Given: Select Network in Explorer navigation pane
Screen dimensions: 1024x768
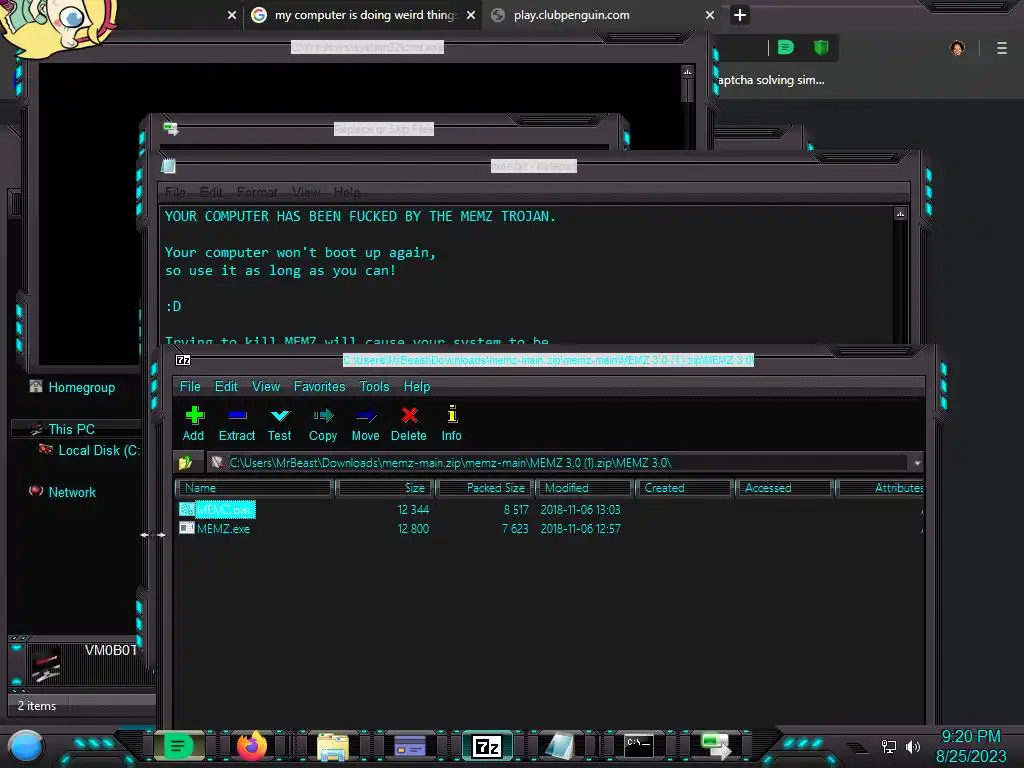Looking at the screenshot, I should [x=63, y=492].
